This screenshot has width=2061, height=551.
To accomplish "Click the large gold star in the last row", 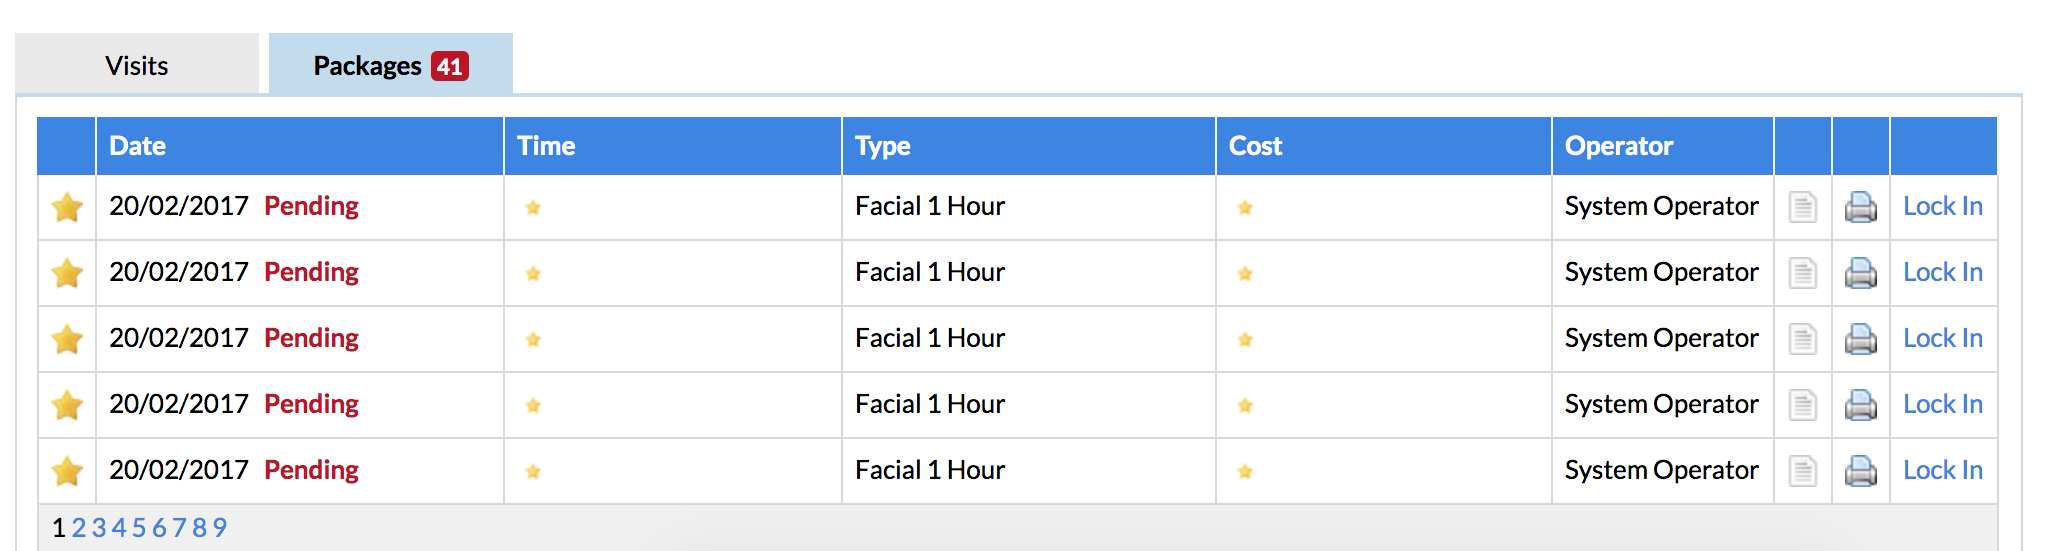I will point(67,471).
